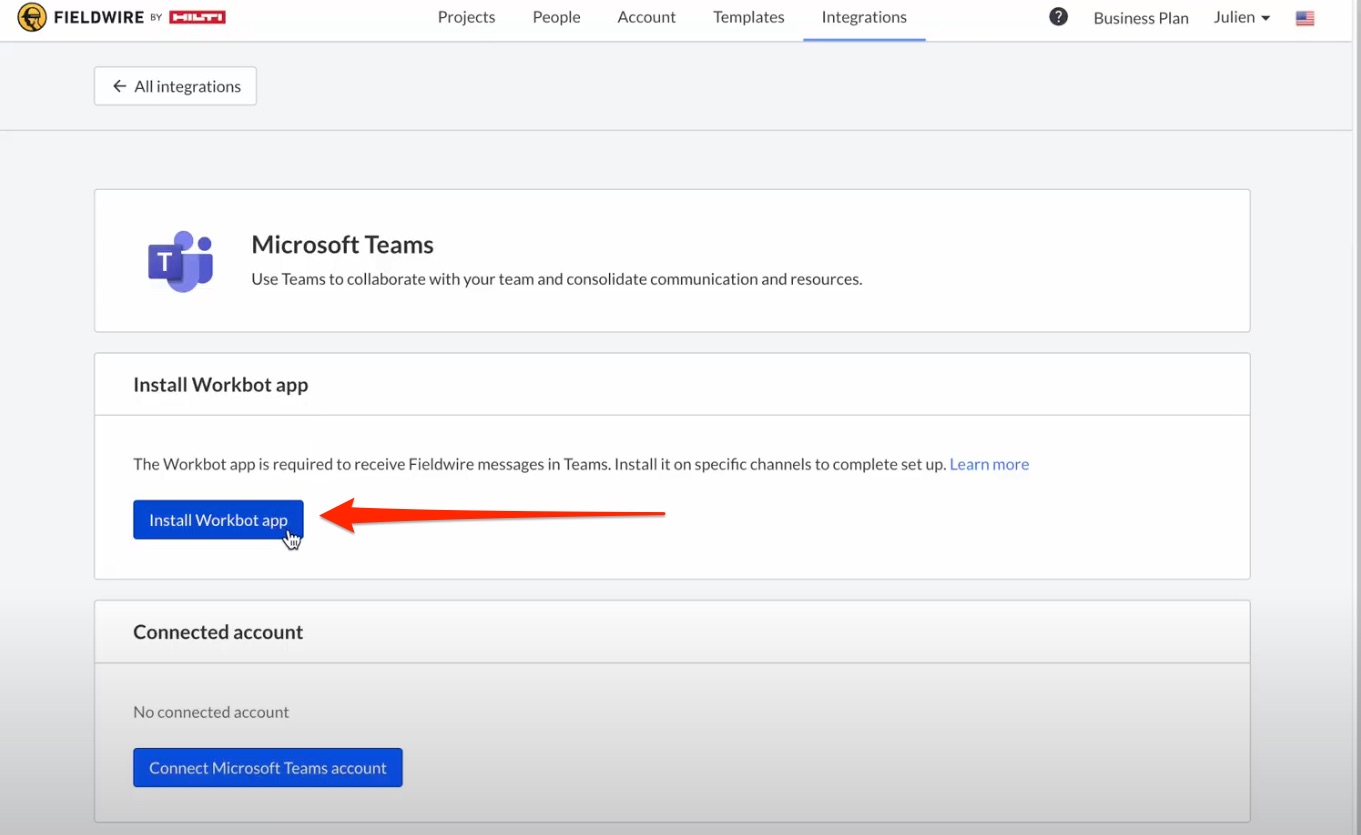Click the Workbot app requirement sentence
Screen dimensions: 1361x835
[540, 464]
